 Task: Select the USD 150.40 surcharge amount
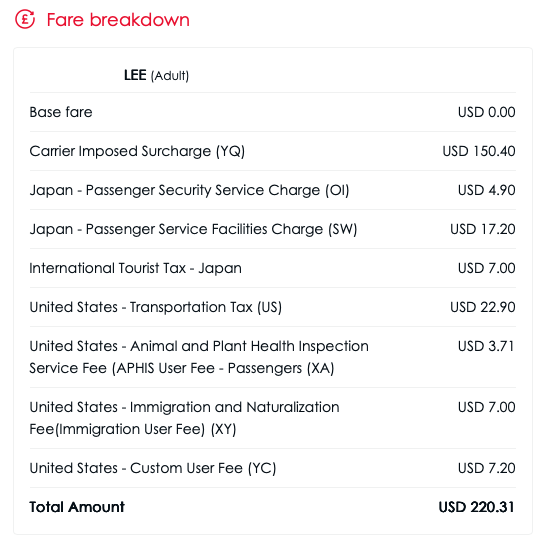pos(479,151)
